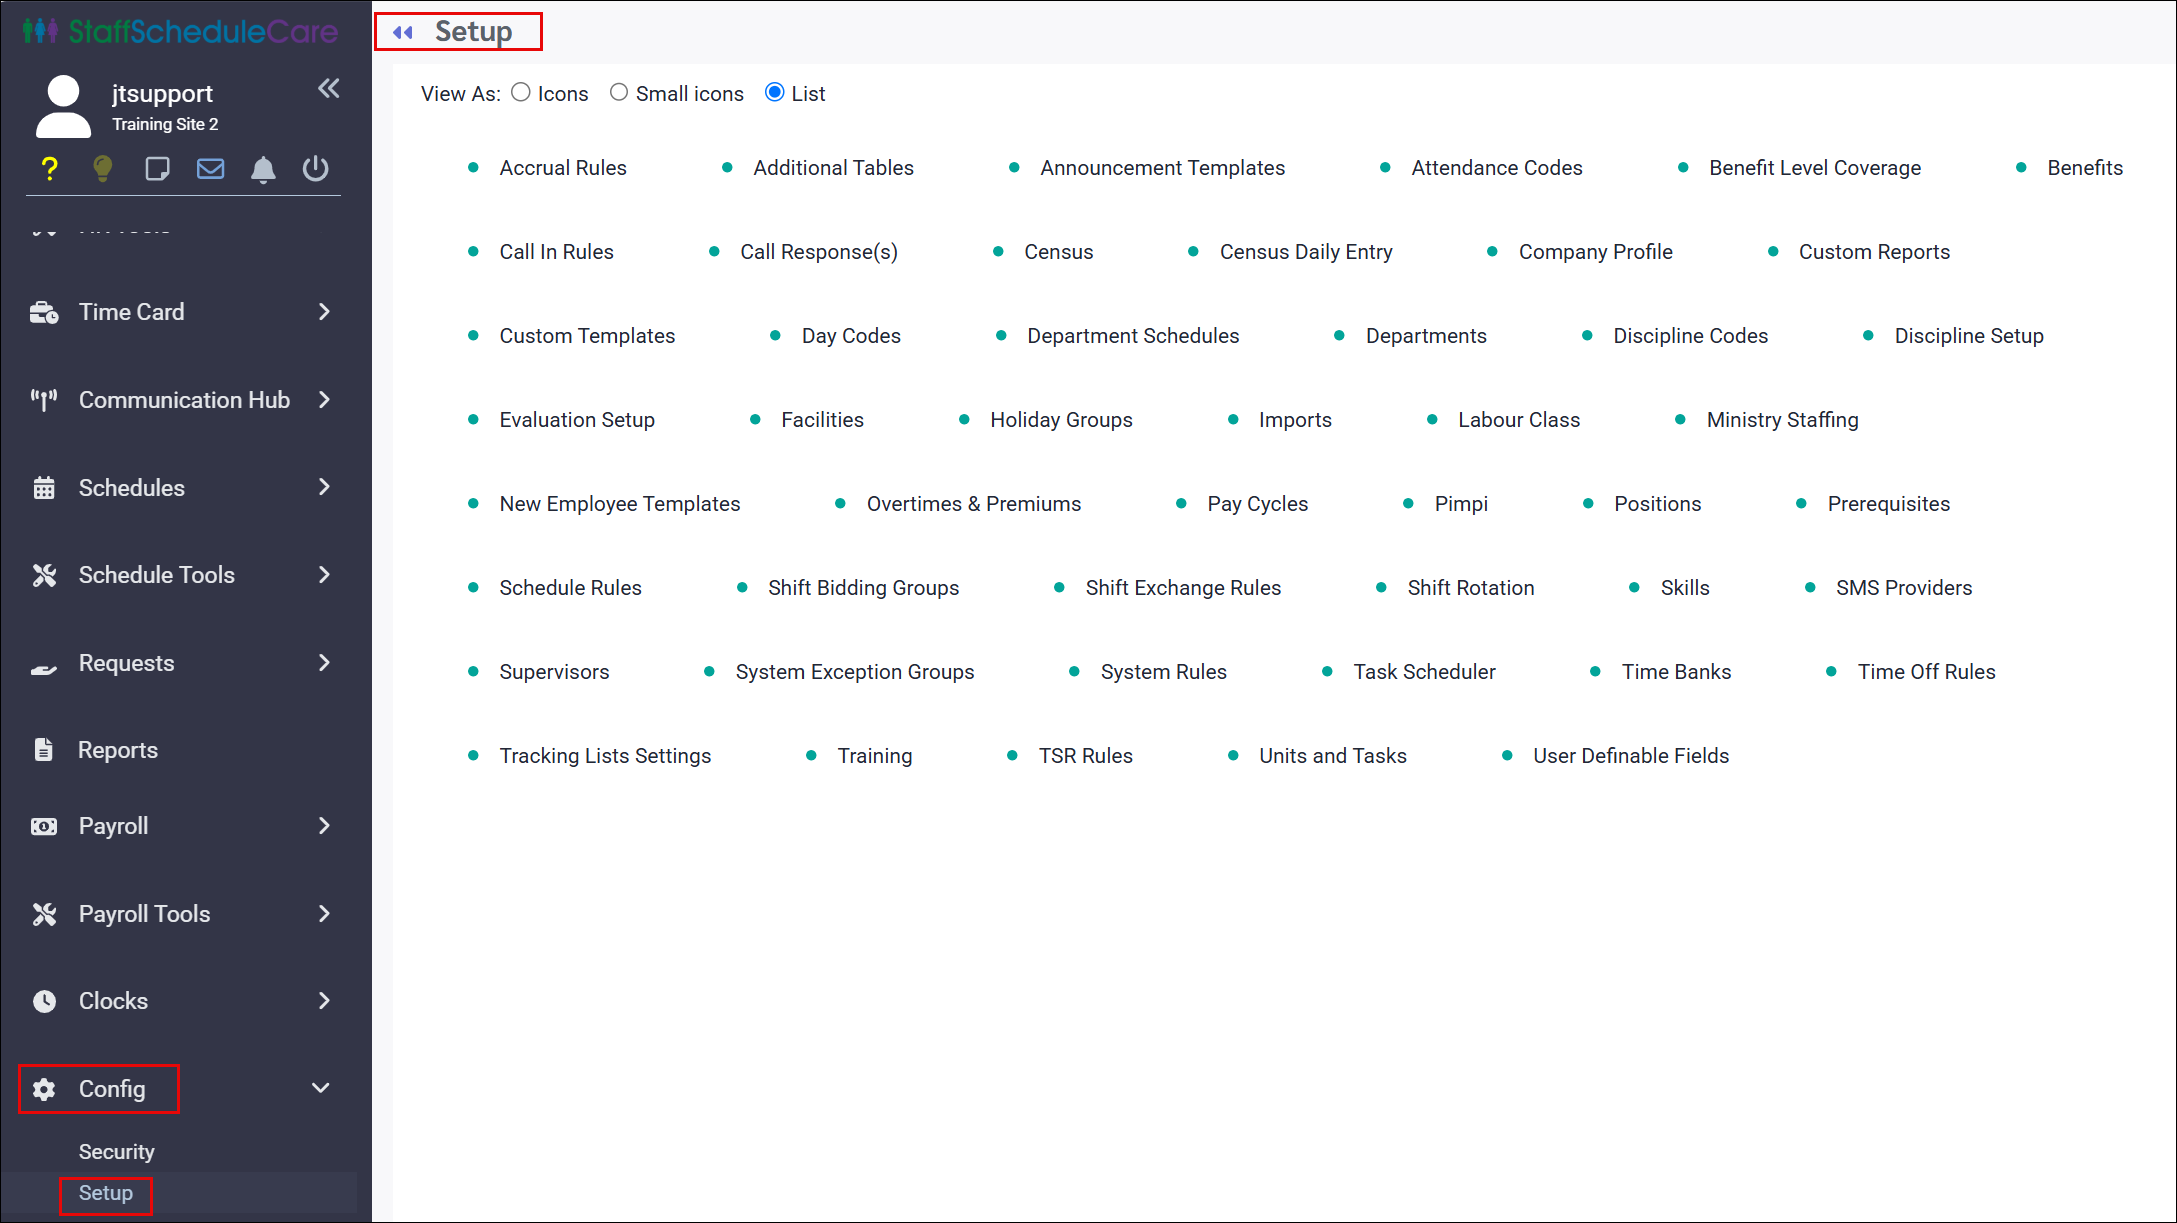Open Company Profile link

[1596, 252]
